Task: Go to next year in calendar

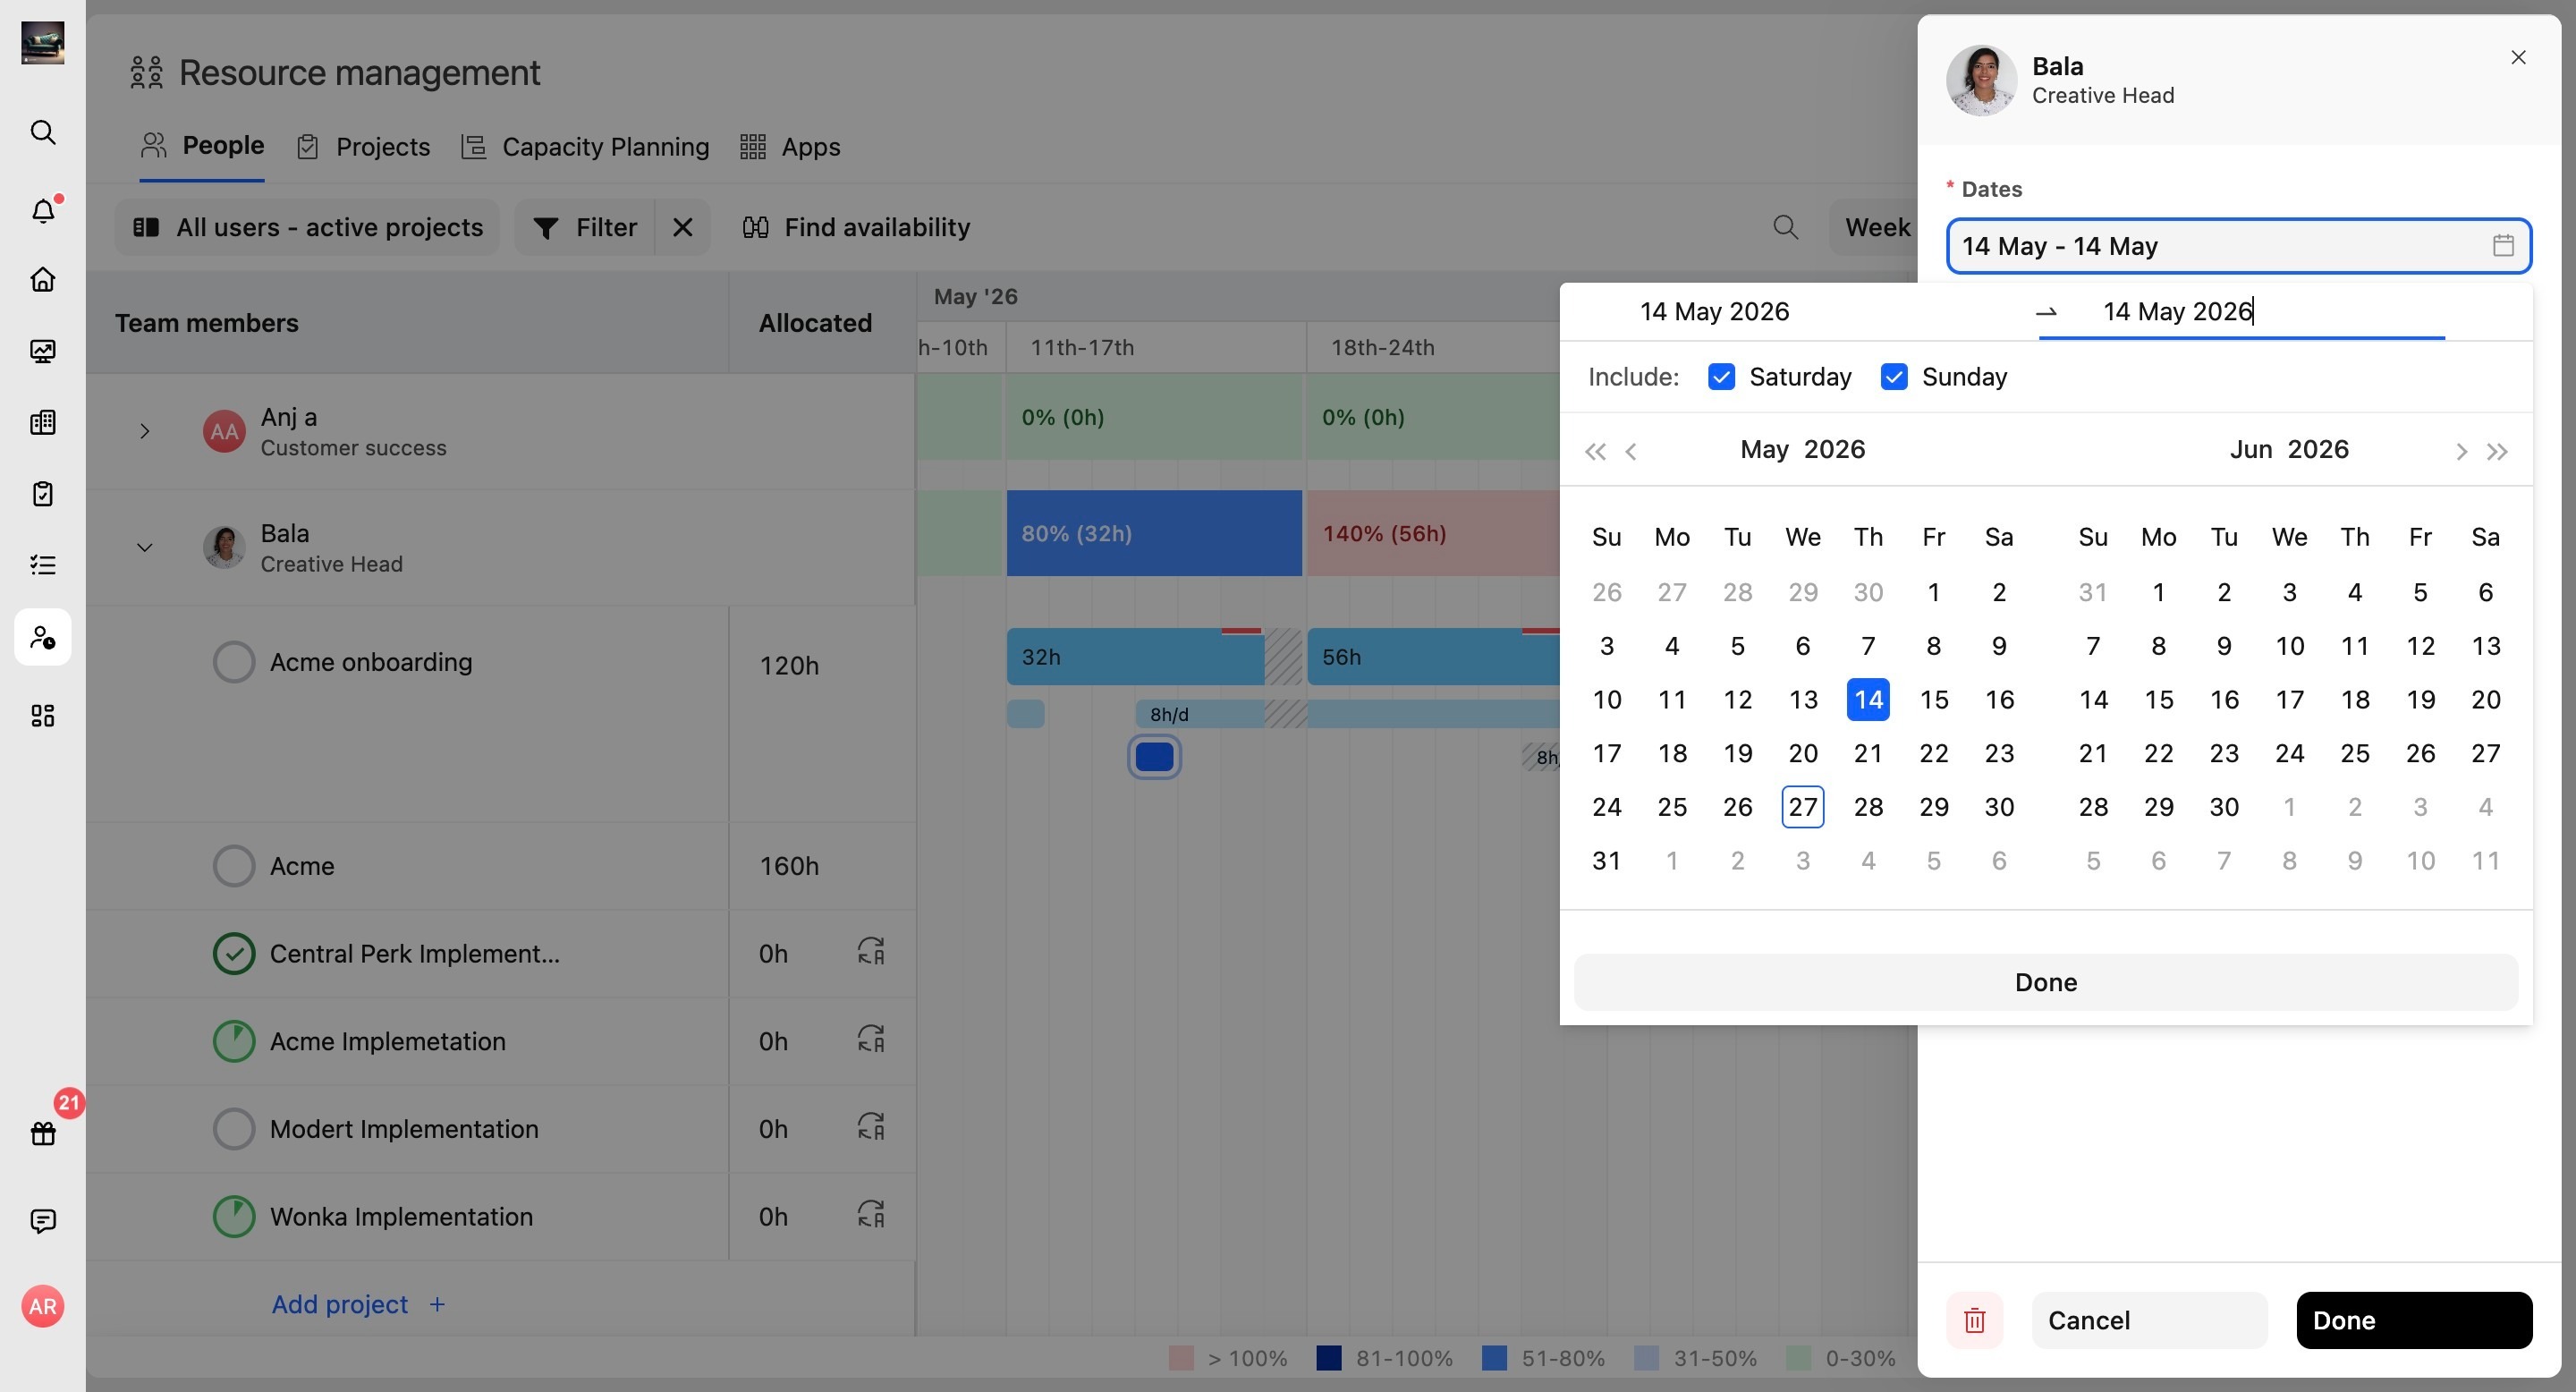Action: [2497, 452]
